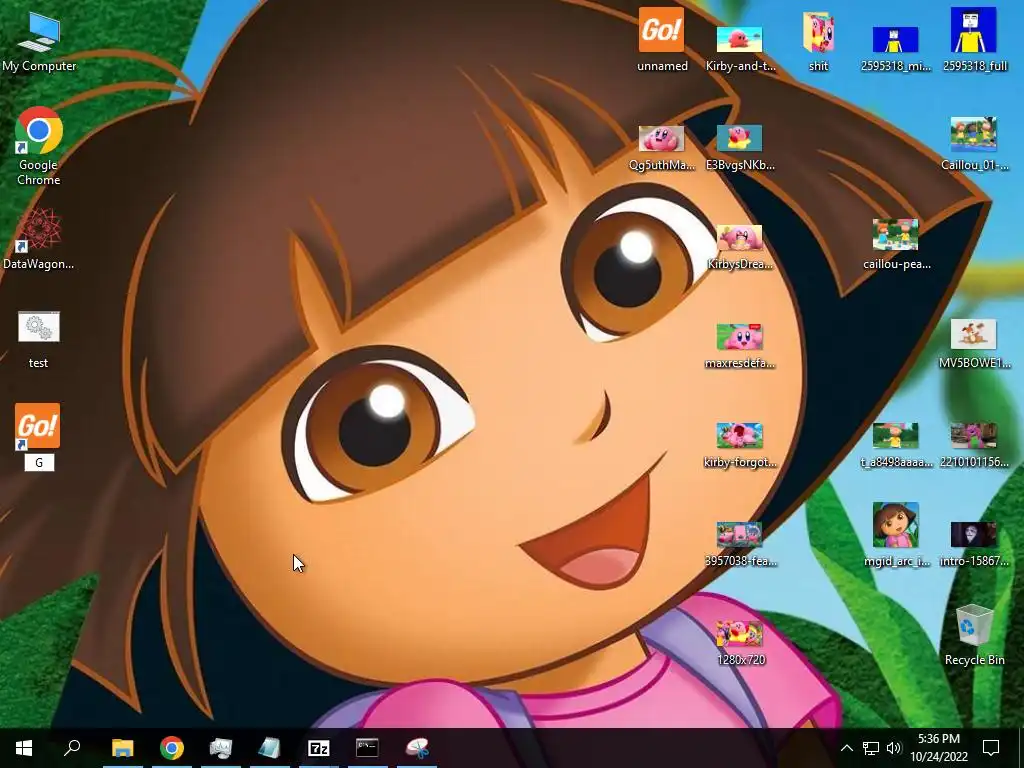Select the DataWagon shortcut icon
The image size is (1024, 768).
[39, 238]
